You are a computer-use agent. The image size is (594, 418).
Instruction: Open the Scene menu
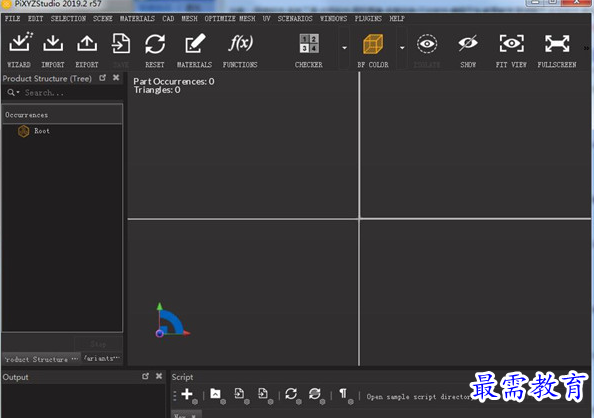point(103,19)
